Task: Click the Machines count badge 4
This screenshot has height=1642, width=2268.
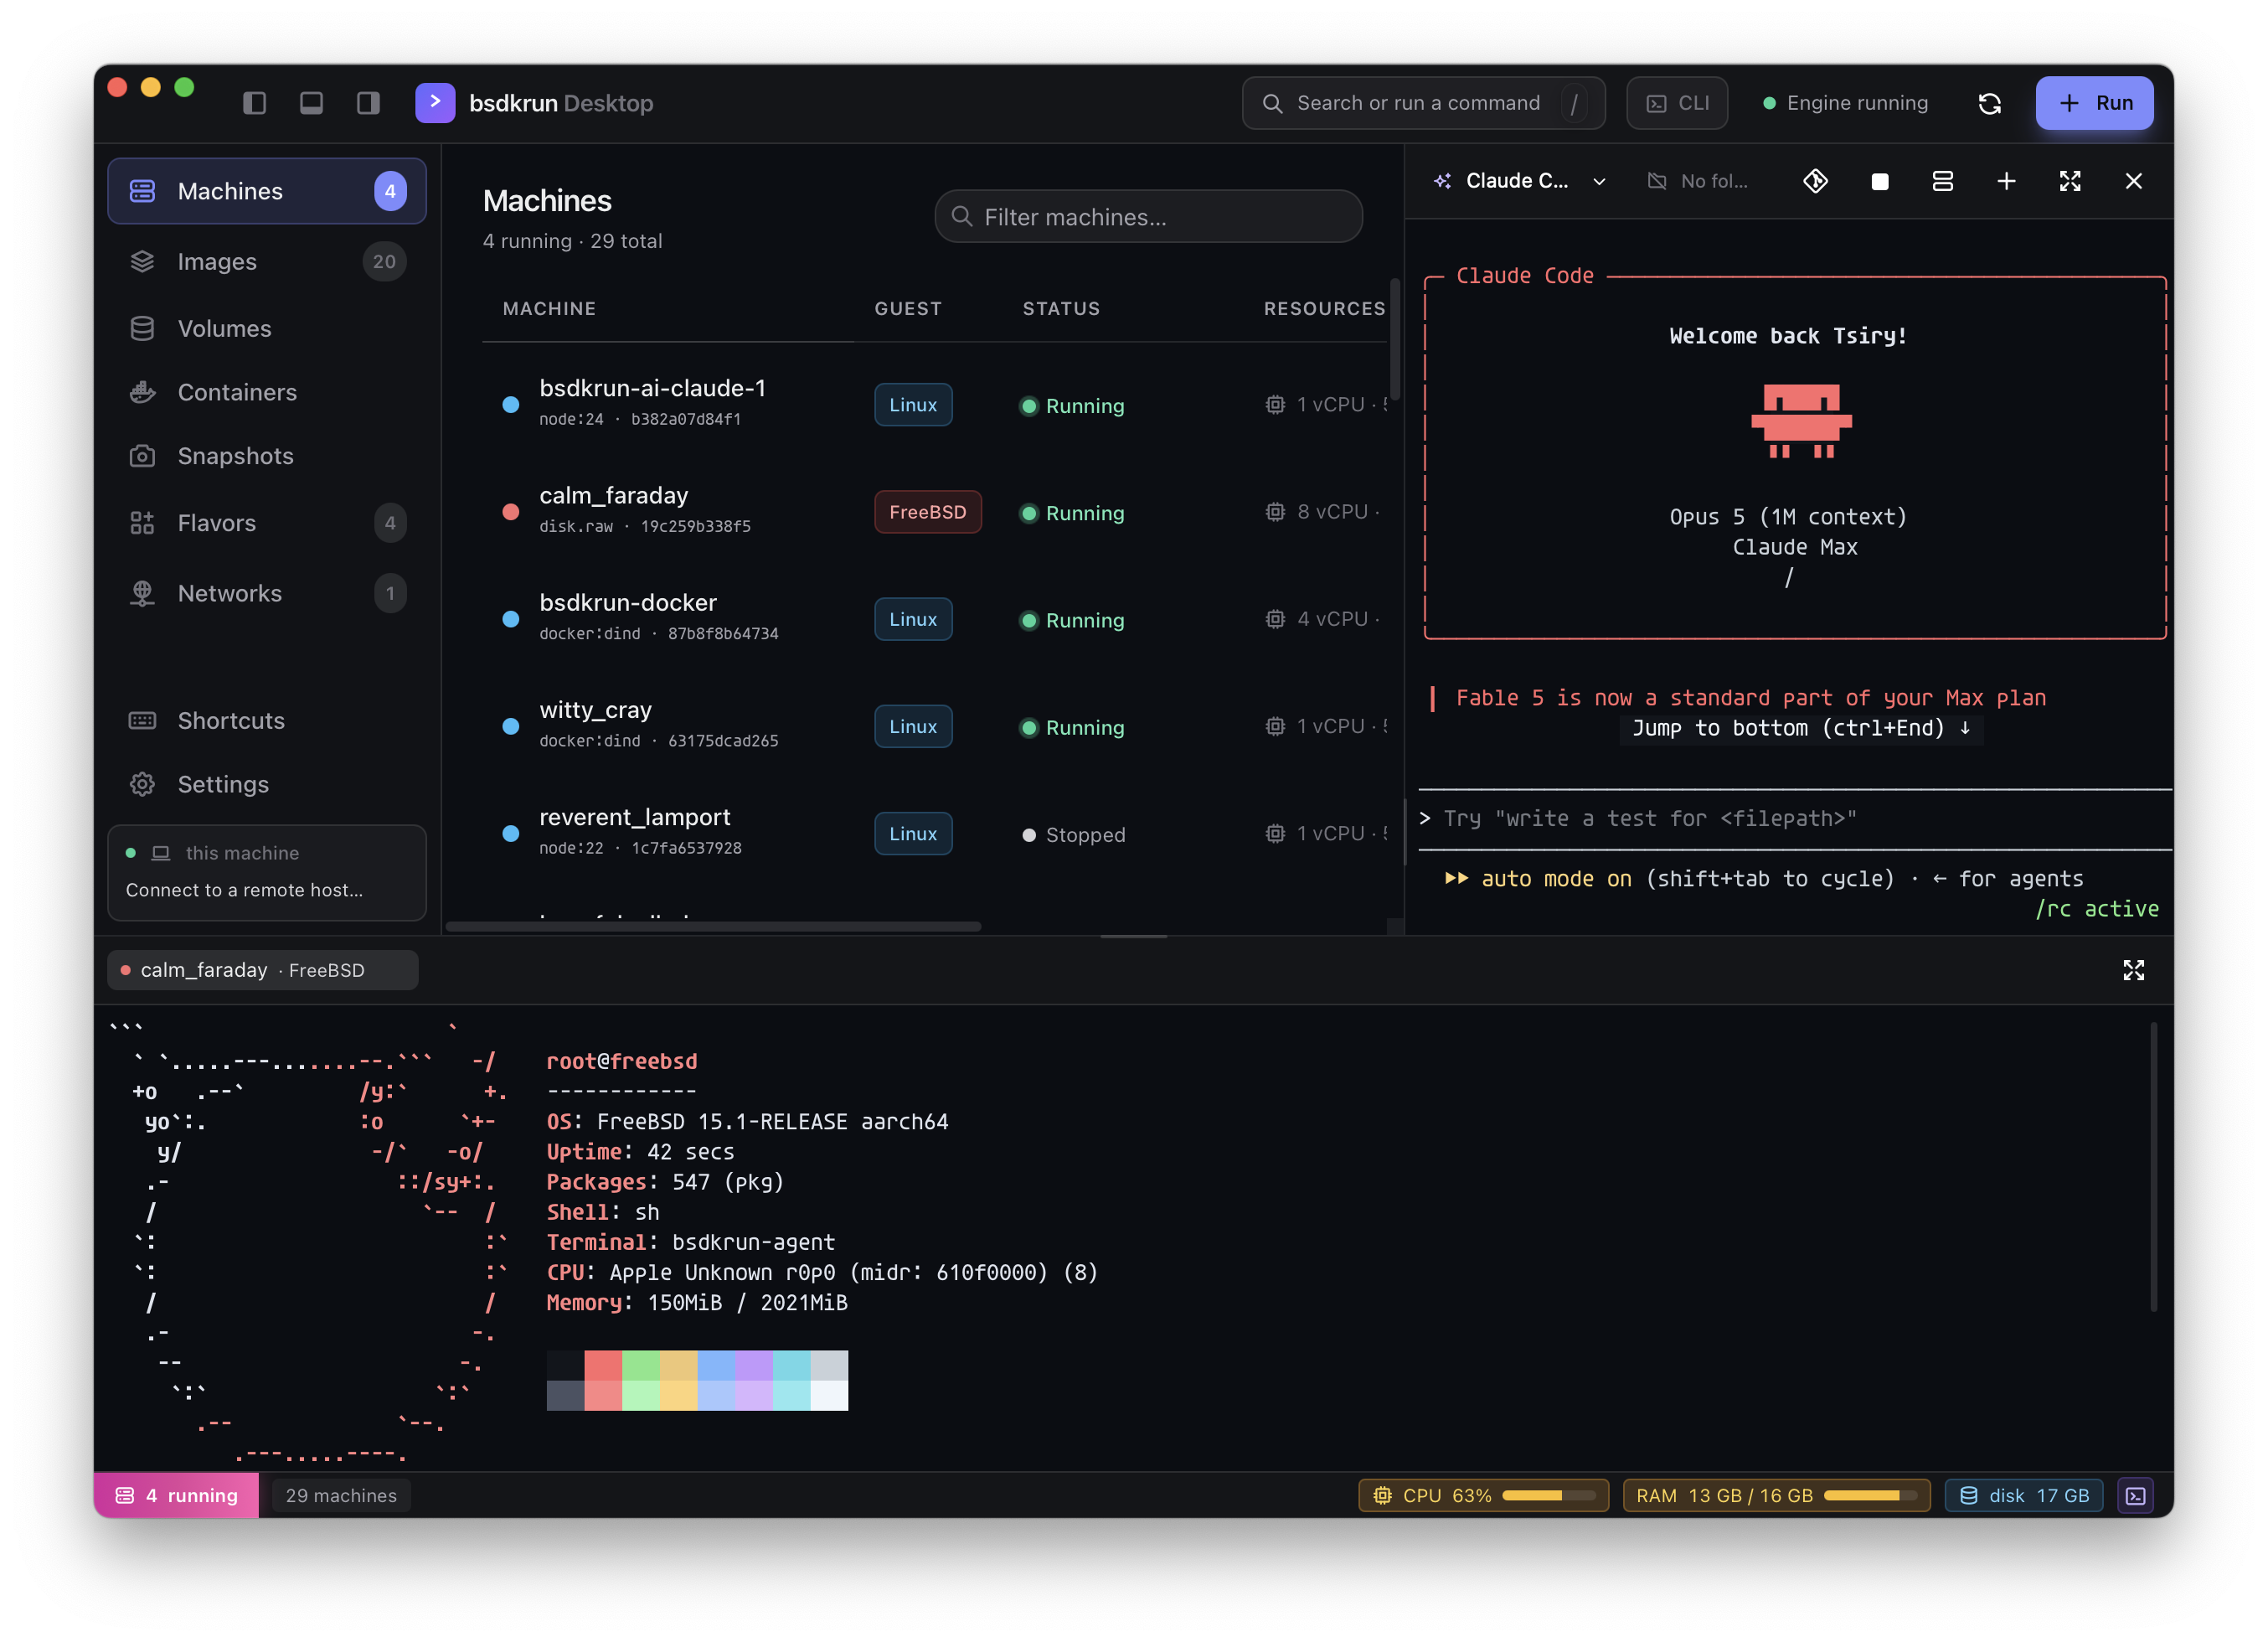Action: 390,191
